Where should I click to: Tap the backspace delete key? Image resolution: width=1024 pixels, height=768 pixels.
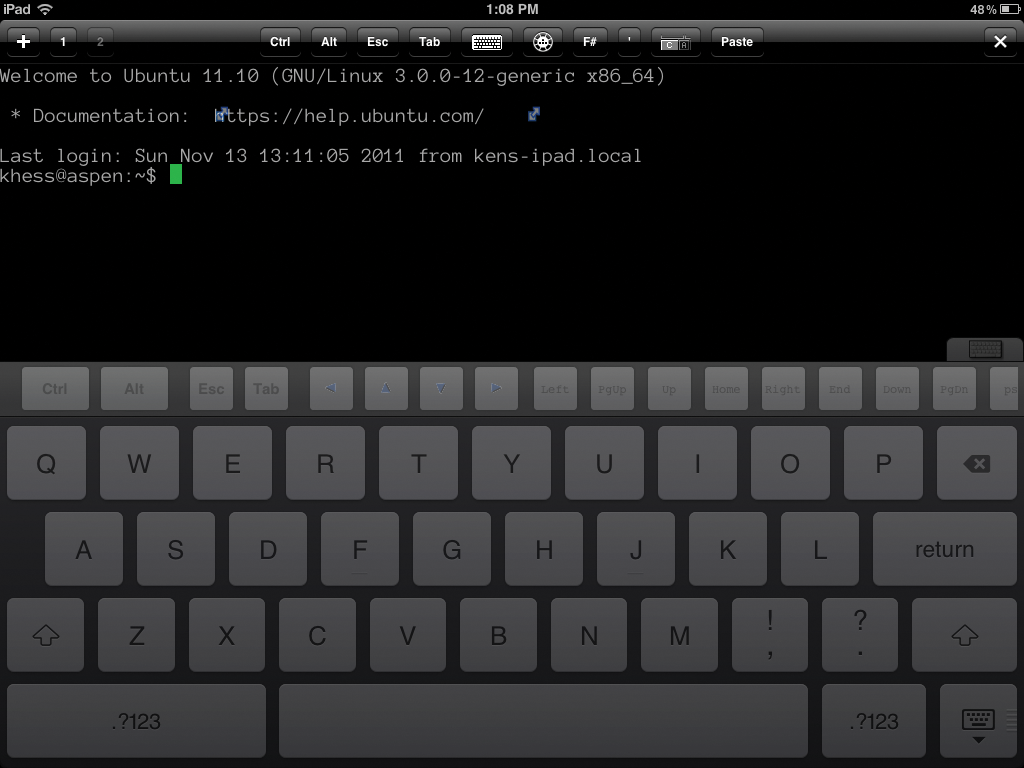pos(977,463)
